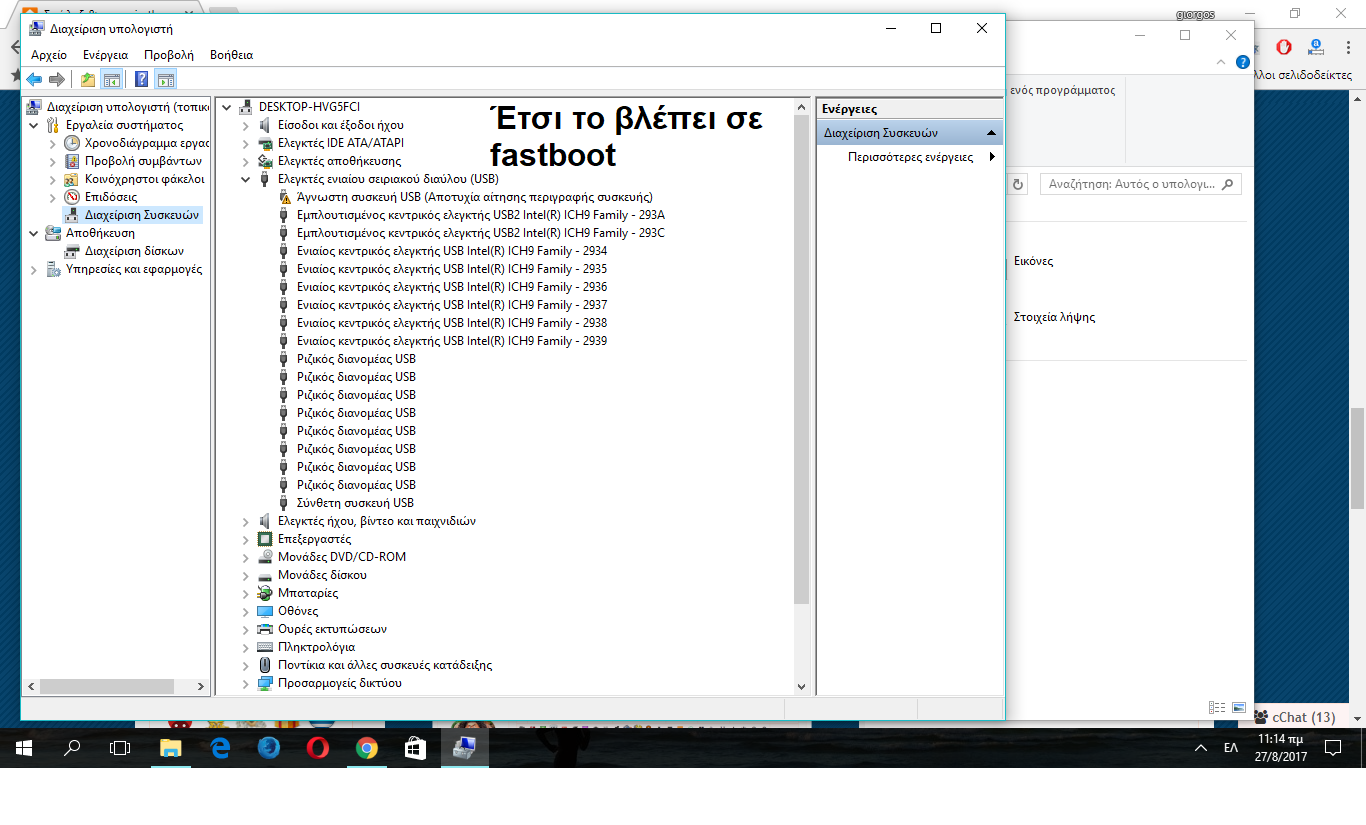Image resolution: width=1366 pixels, height=825 pixels.
Task: Collapse the USB controllers (Ελεγκτές ενιαίου σειριακού διαύλου) node
Action: (246, 179)
